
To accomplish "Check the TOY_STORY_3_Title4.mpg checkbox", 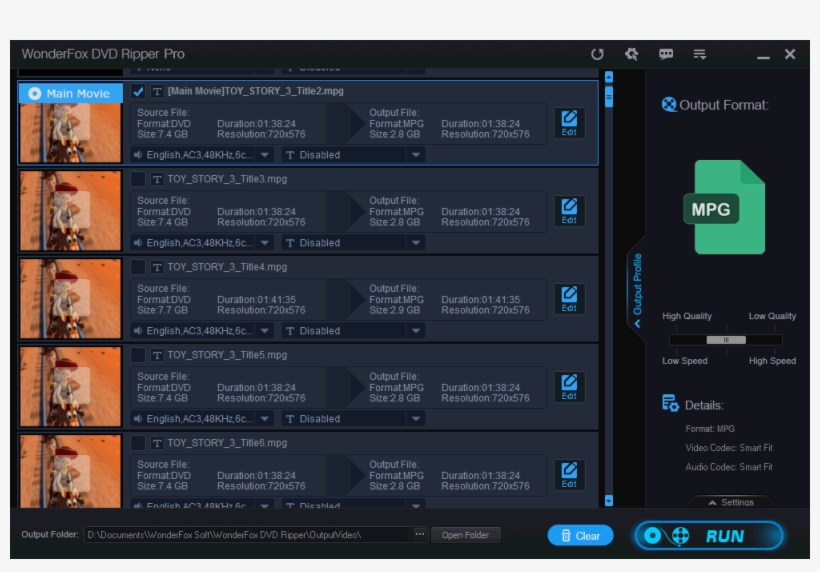I will (138, 267).
